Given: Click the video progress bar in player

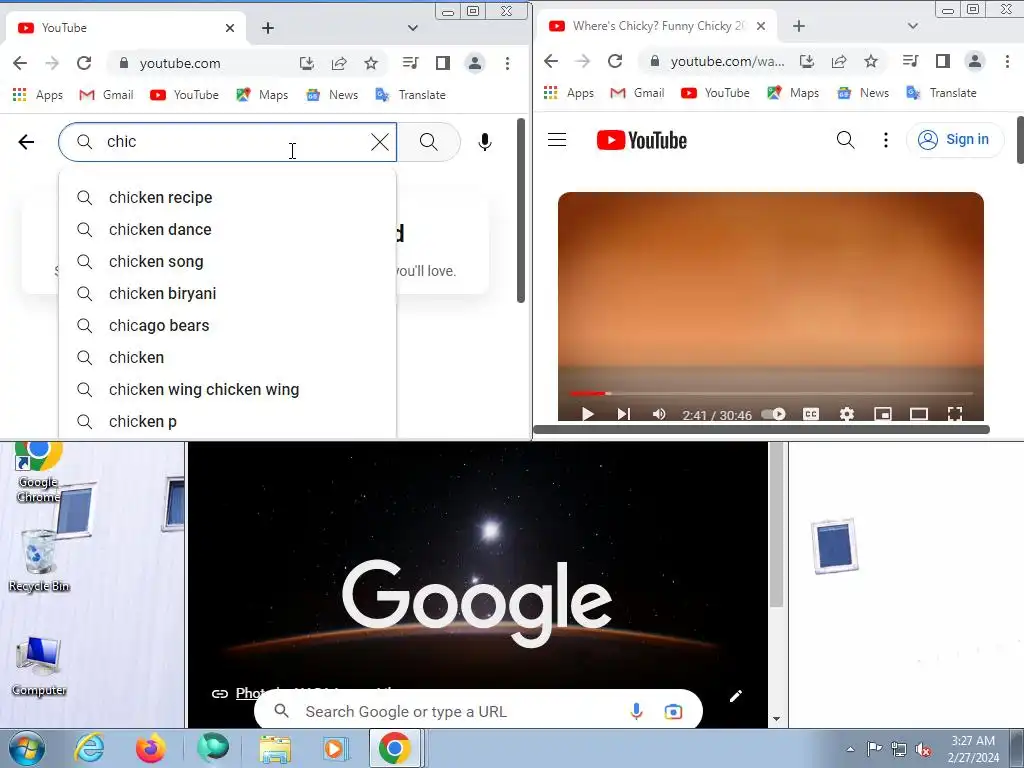Looking at the screenshot, I should [x=771, y=393].
